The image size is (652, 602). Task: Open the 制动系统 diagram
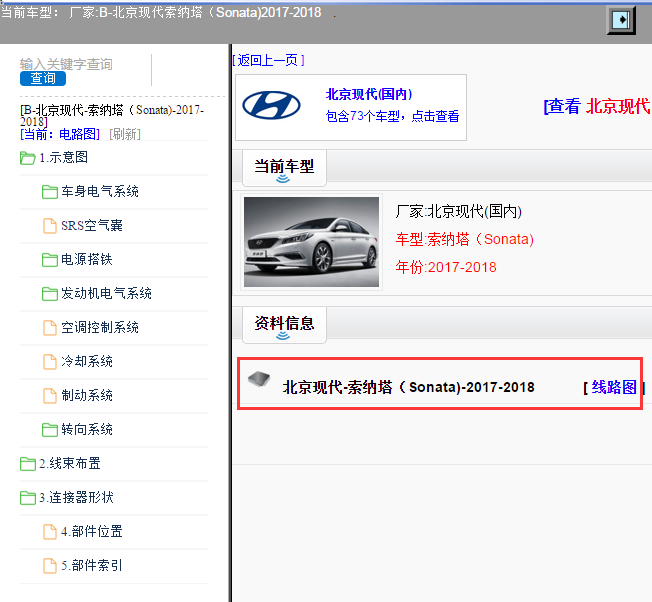(x=86, y=395)
